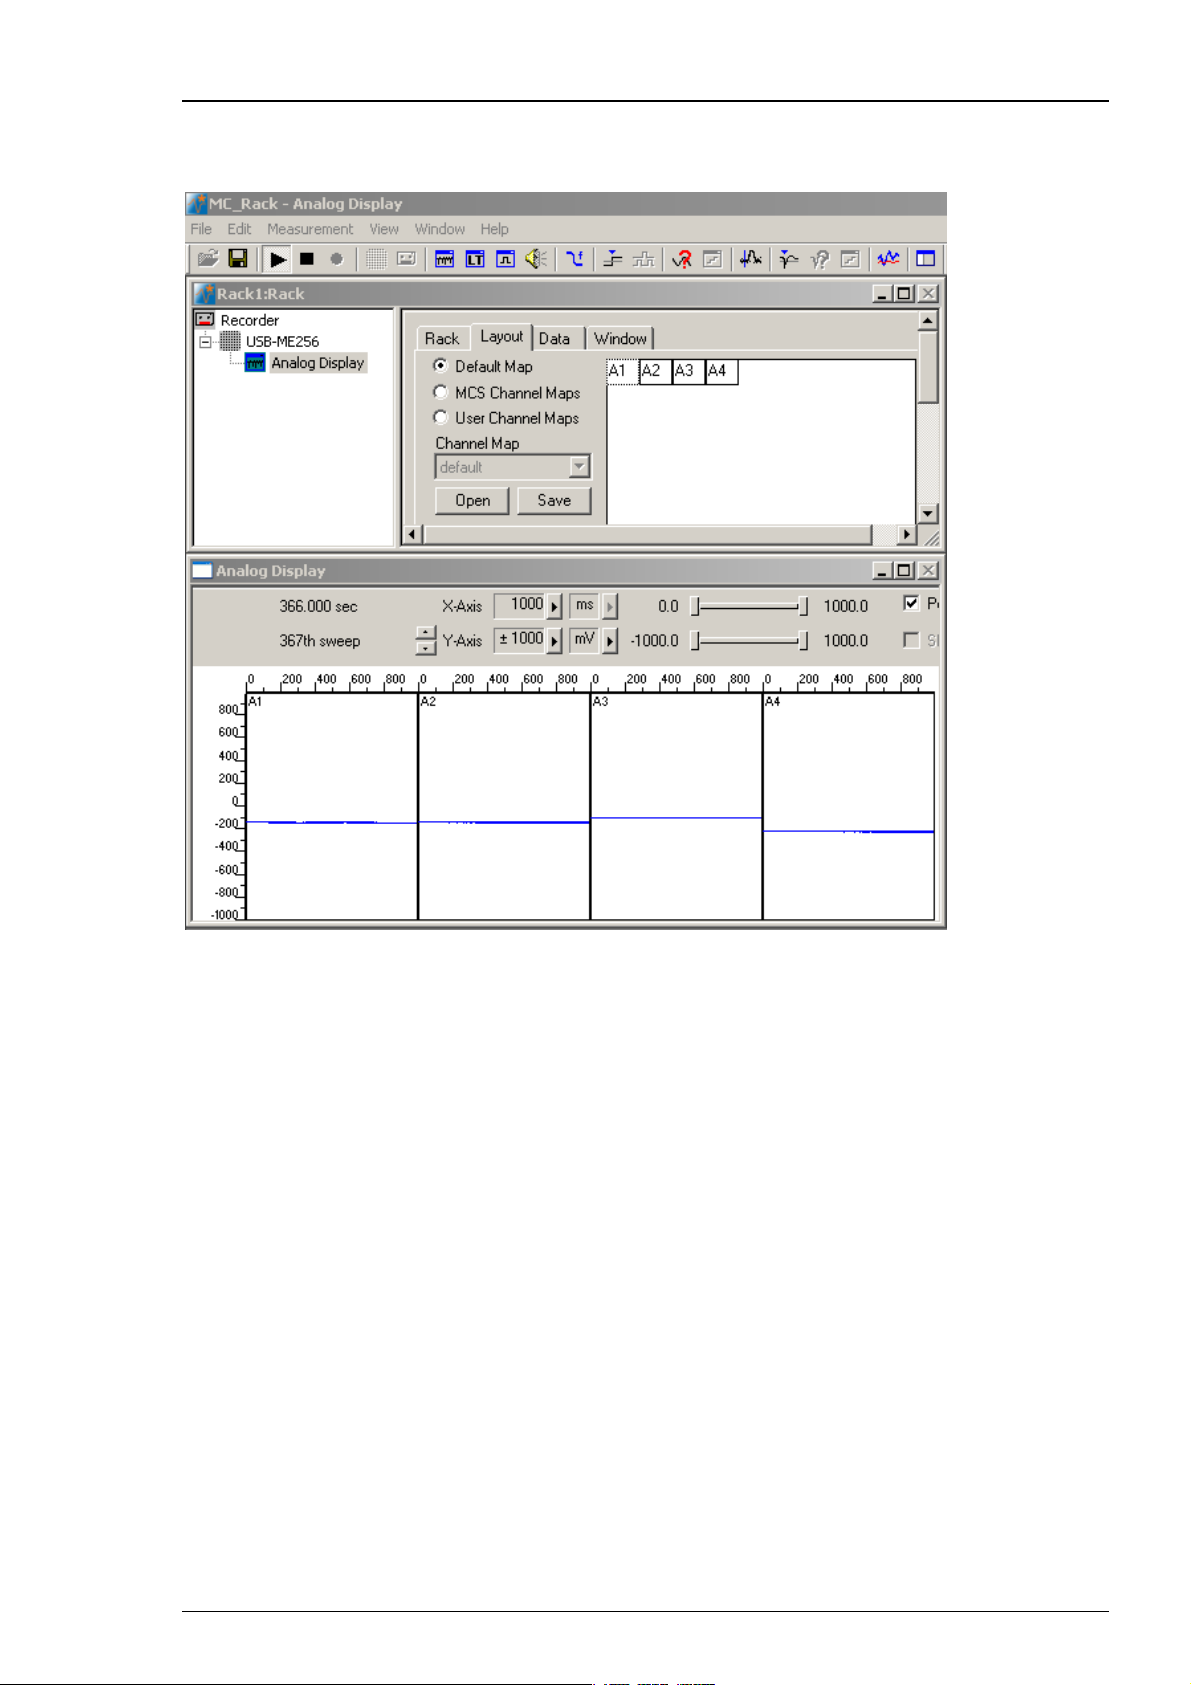The width and height of the screenshot is (1191, 1685).
Task: Click the Y-Axis stepper down arrow
Action: click(426, 648)
